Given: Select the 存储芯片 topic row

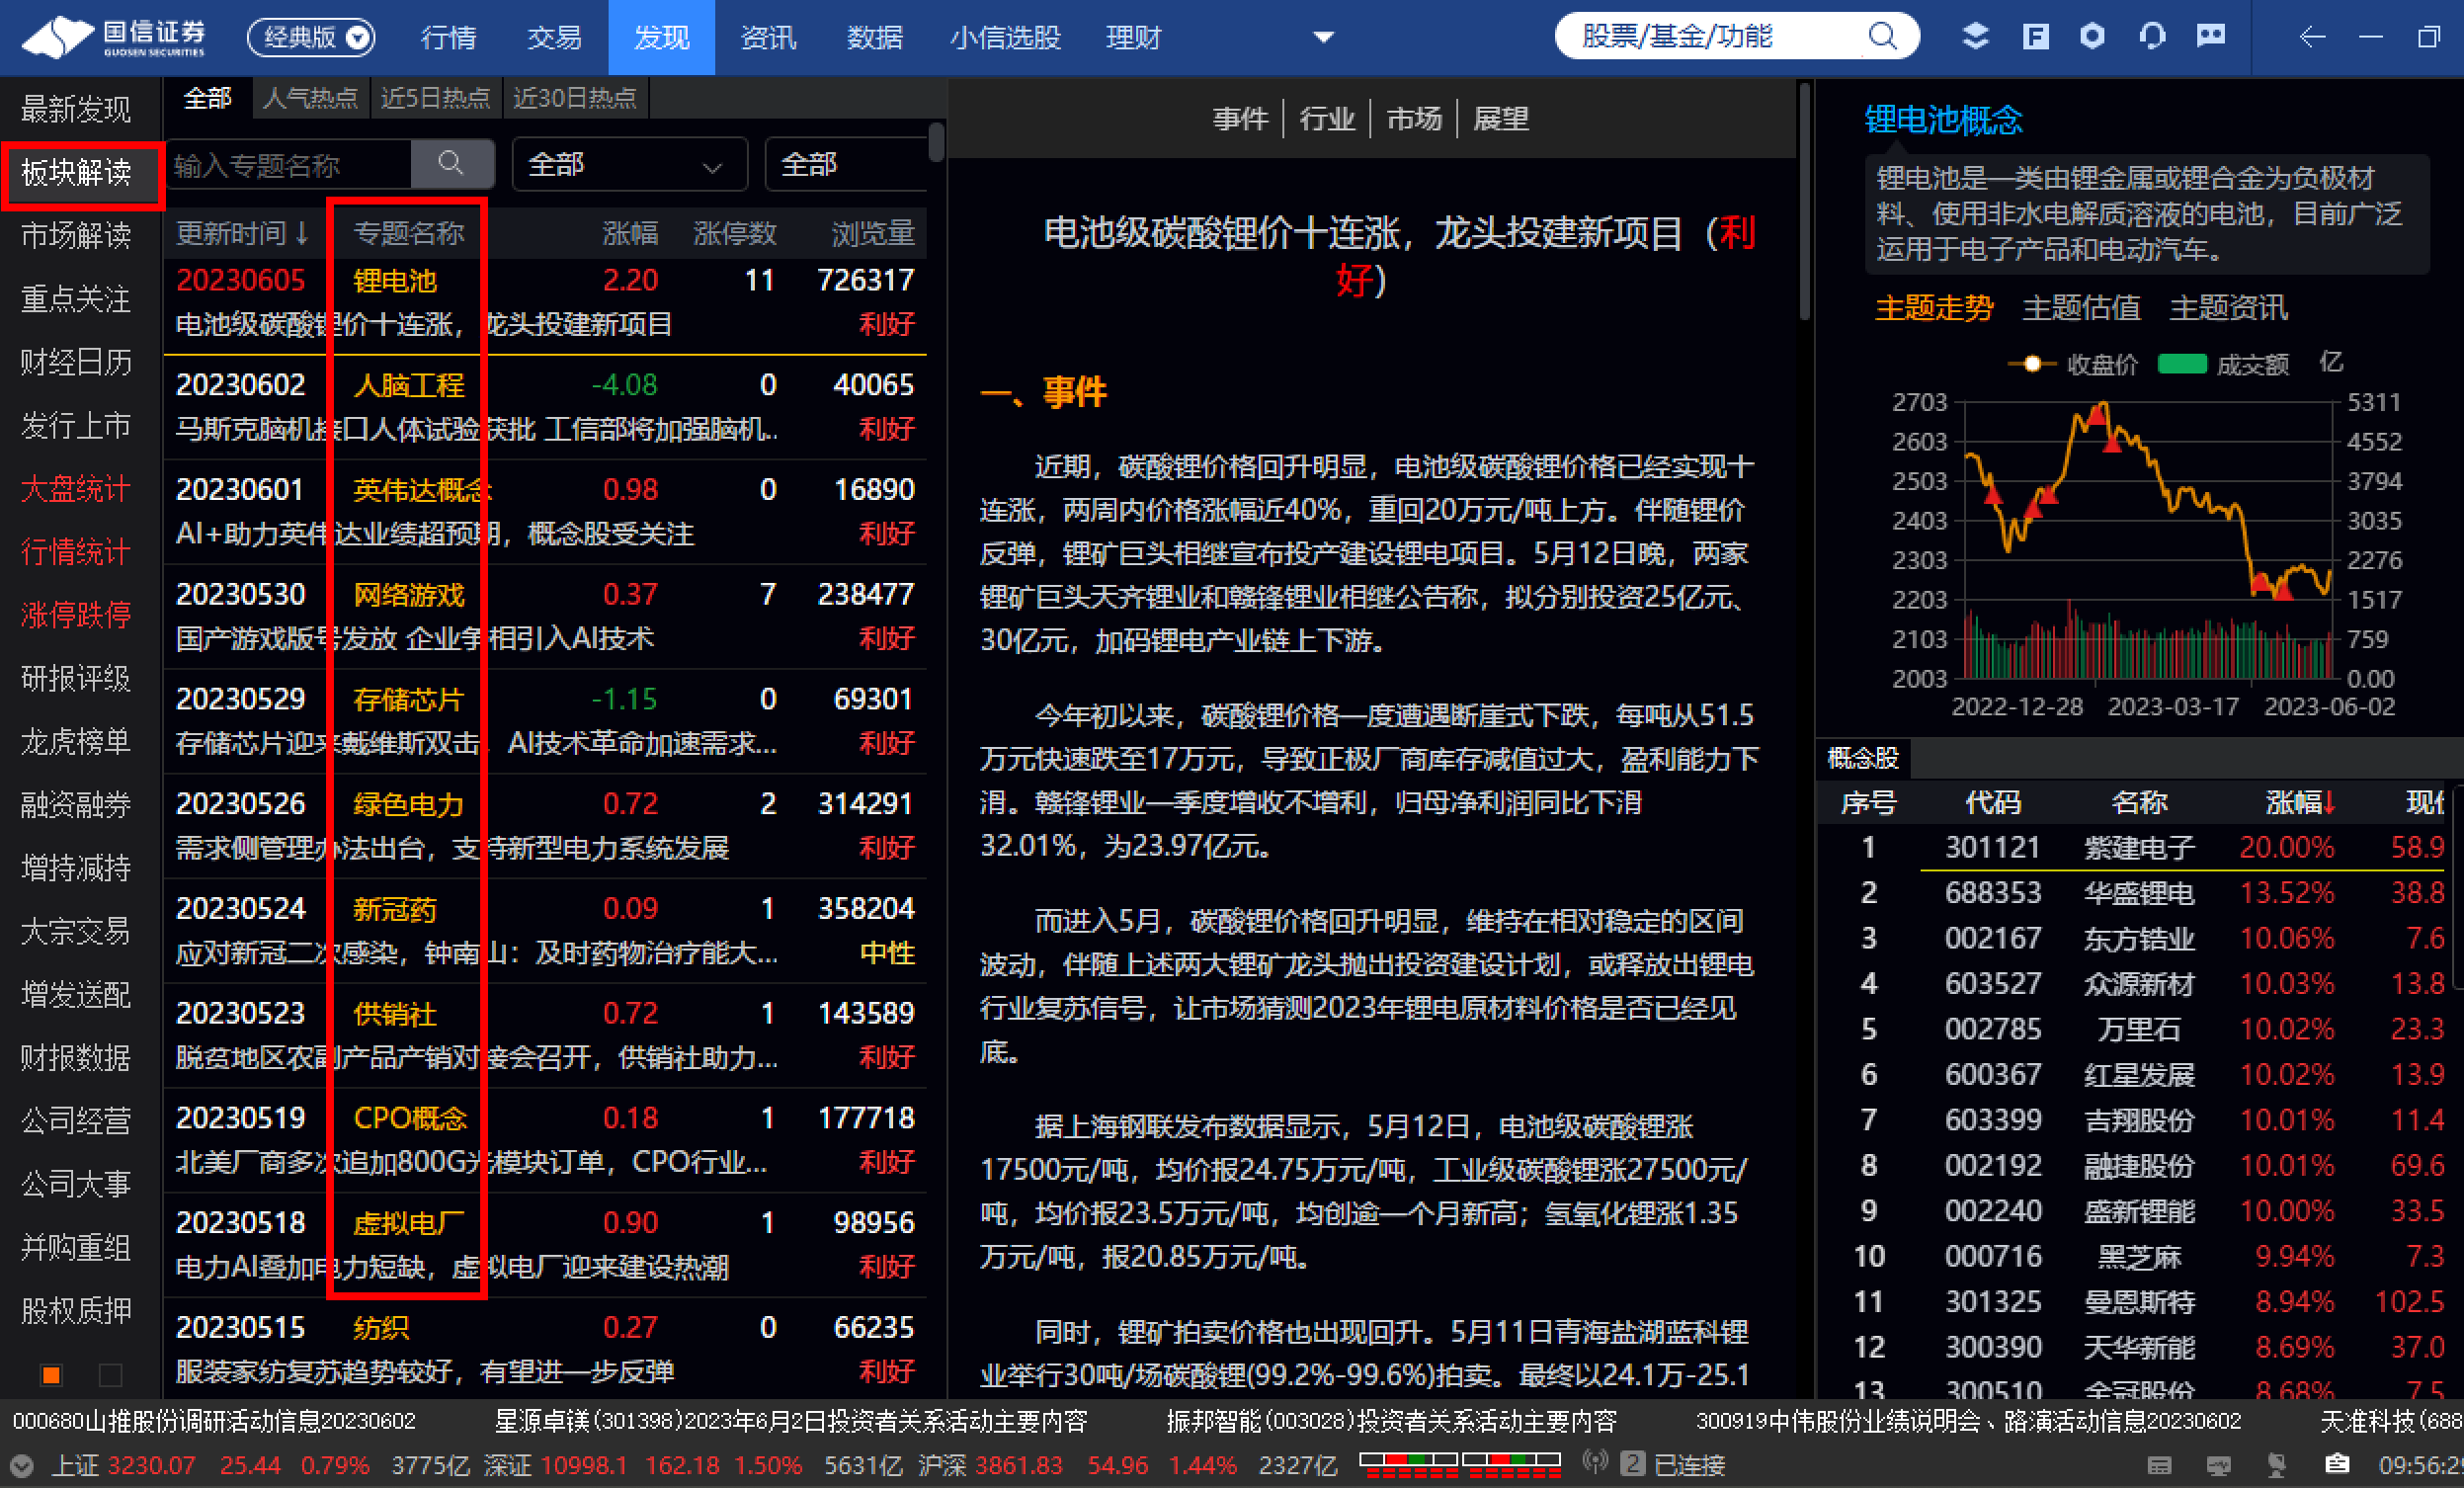Looking at the screenshot, I should 545,721.
